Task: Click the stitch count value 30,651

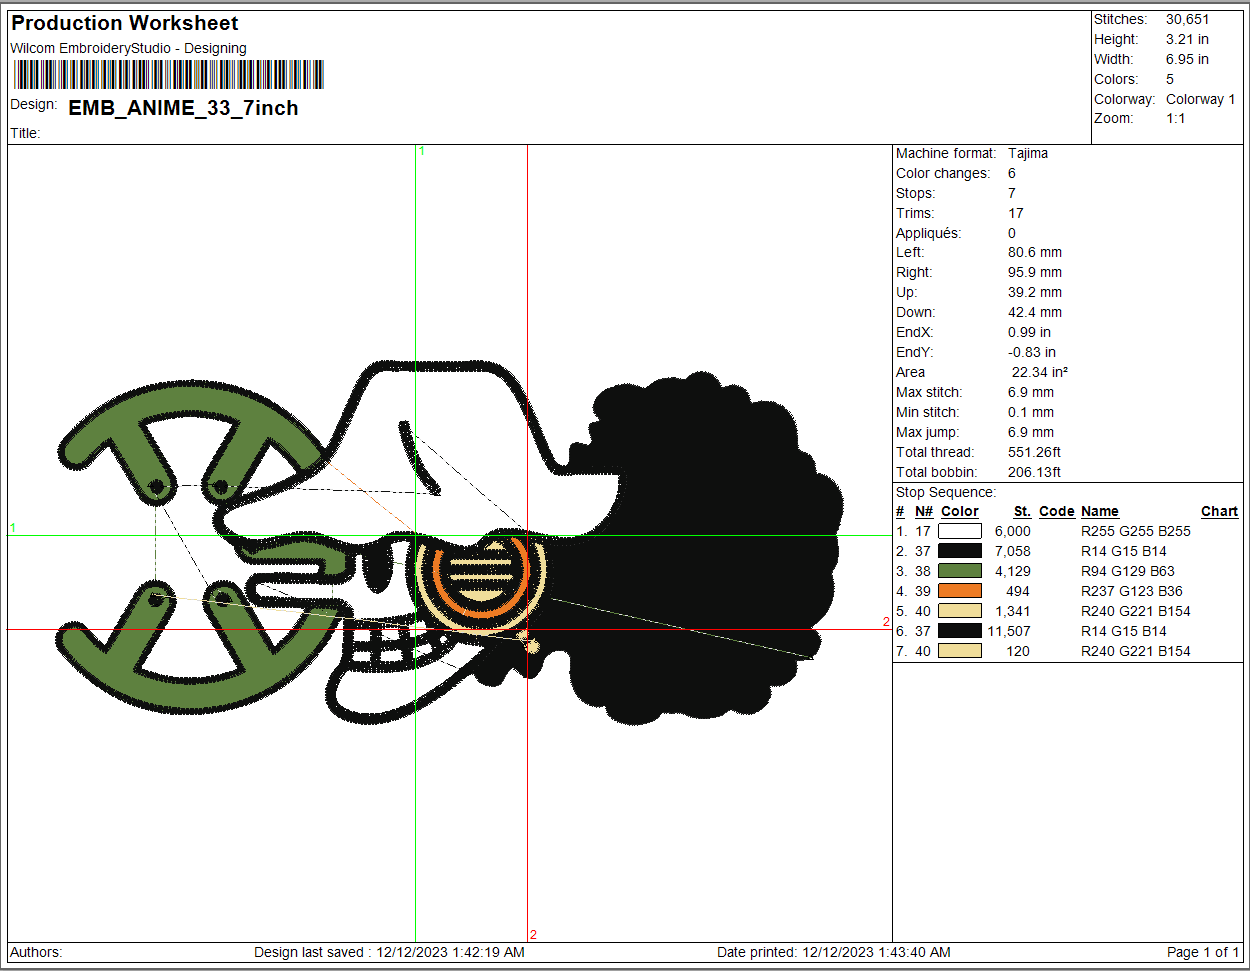Action: tap(1187, 19)
